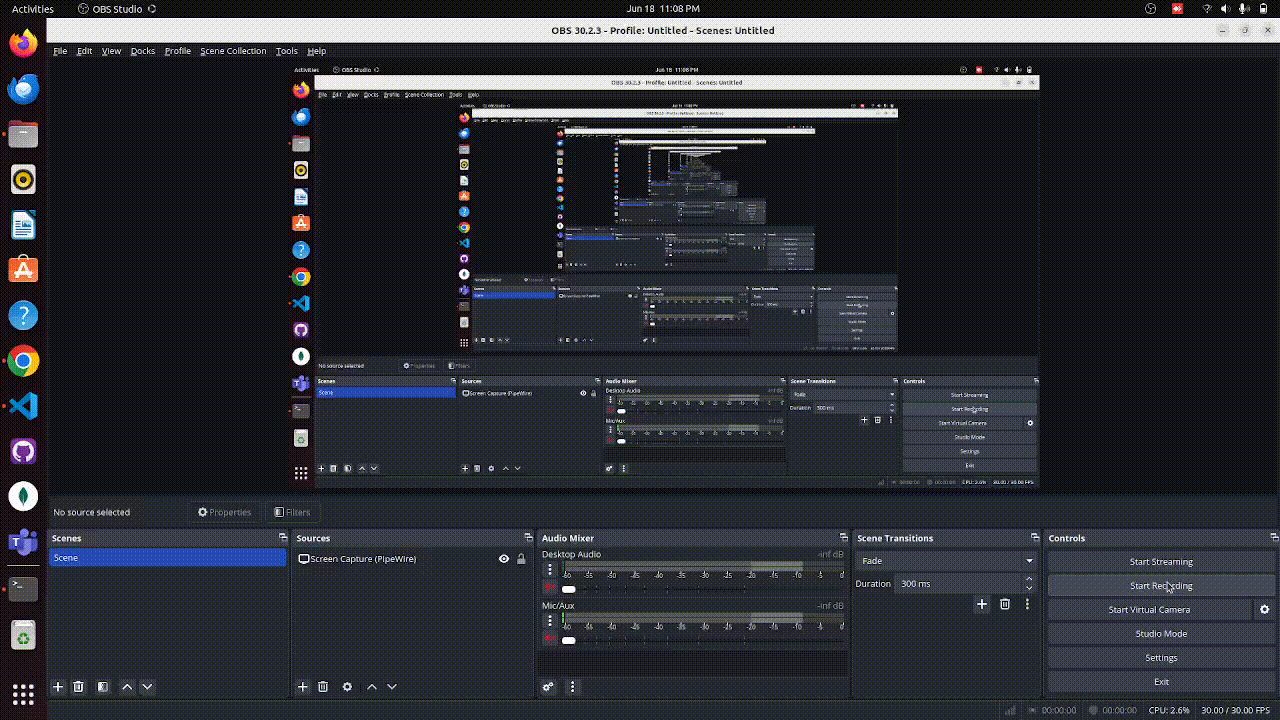Open the File menu
Viewport: 1280px width, 720px height.
pyautogui.click(x=60, y=51)
